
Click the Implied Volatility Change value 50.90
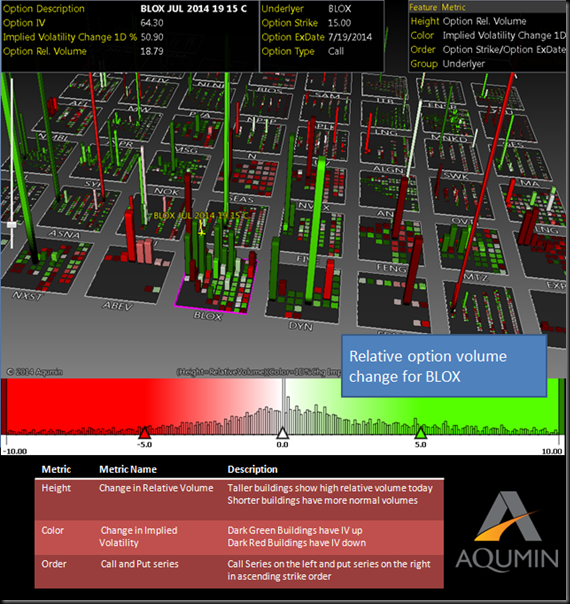pyautogui.click(x=152, y=37)
